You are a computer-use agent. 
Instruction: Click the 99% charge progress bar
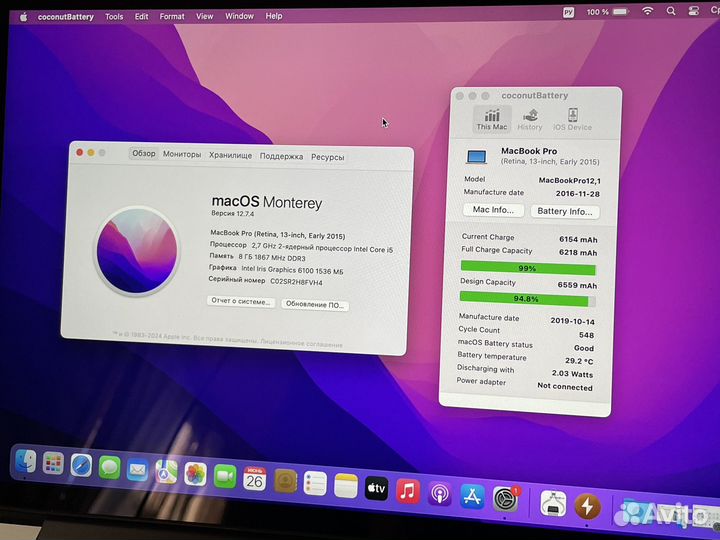tap(528, 268)
